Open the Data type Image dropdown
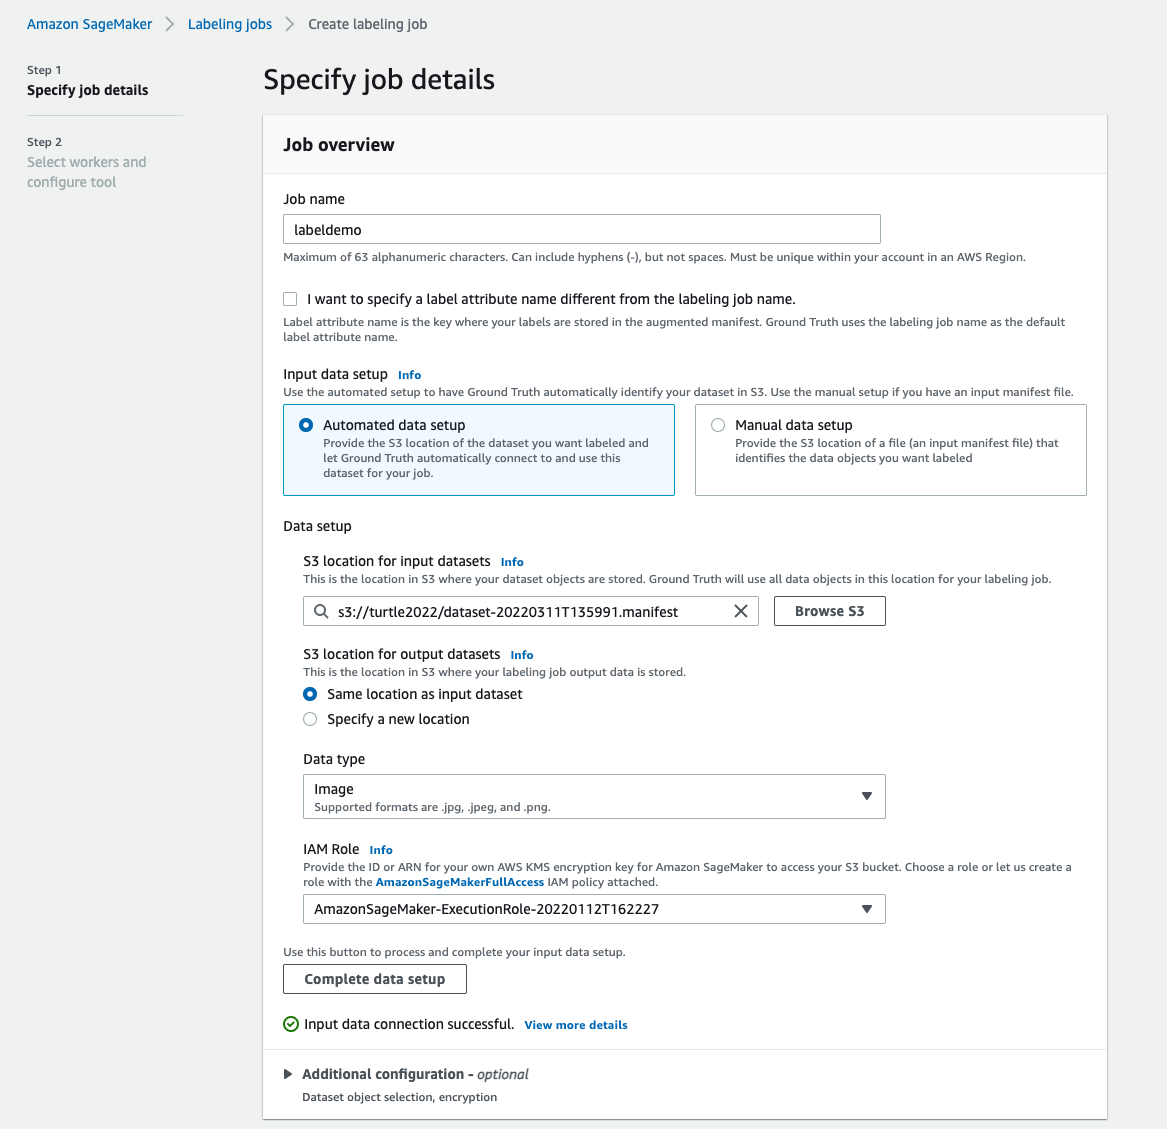 pos(594,796)
